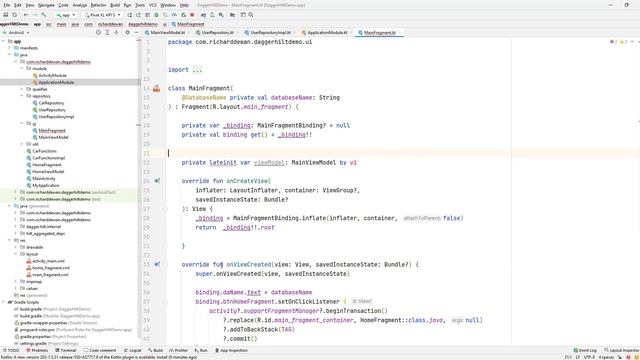The width and height of the screenshot is (640, 360).
Task: Select proguard-rules.pro file
Action: (x=37, y=329)
